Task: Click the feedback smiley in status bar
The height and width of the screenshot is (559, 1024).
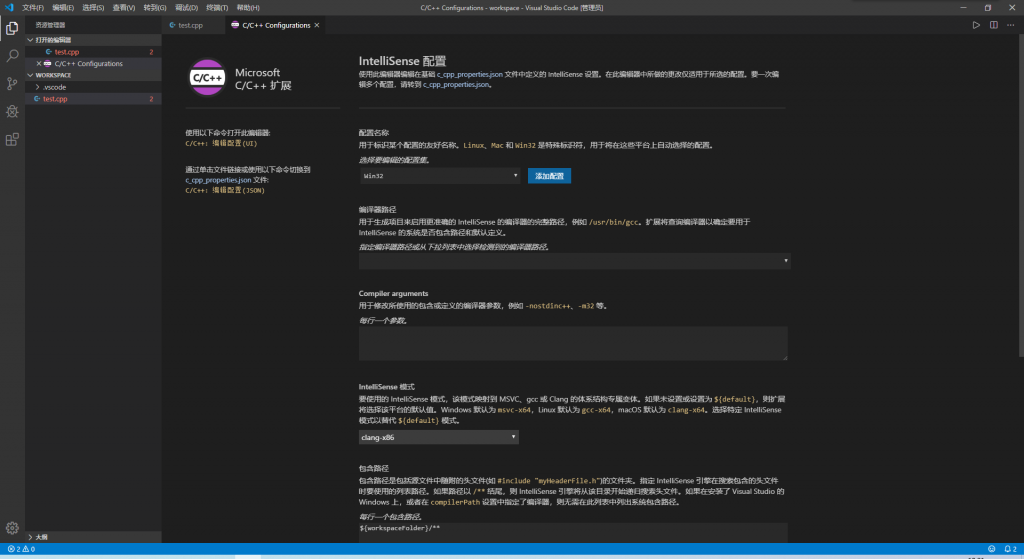Action: 991,549
